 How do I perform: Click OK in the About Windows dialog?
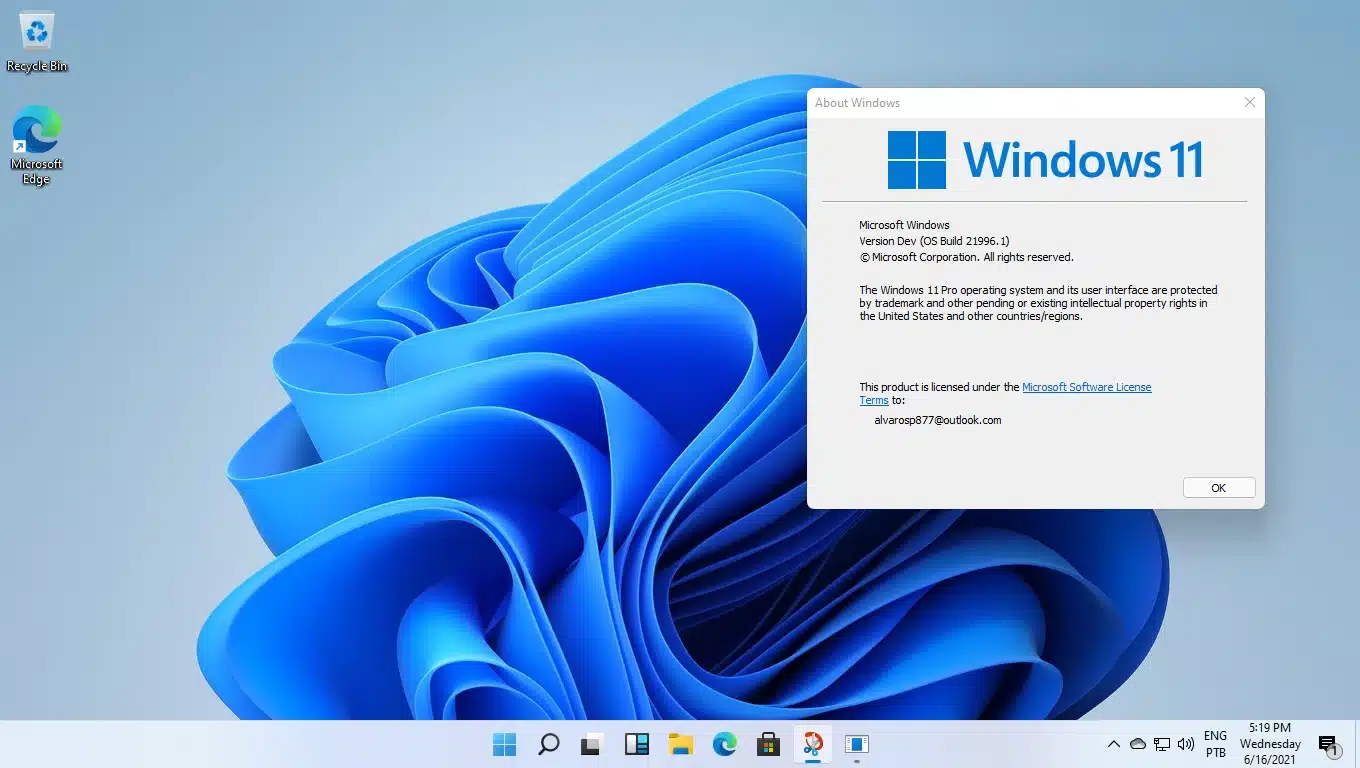click(1218, 488)
